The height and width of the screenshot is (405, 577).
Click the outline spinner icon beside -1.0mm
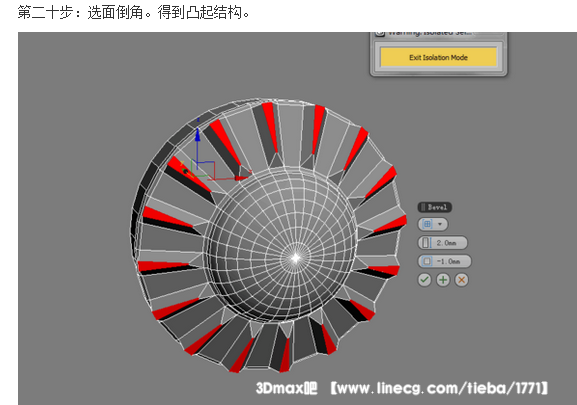click(x=426, y=261)
